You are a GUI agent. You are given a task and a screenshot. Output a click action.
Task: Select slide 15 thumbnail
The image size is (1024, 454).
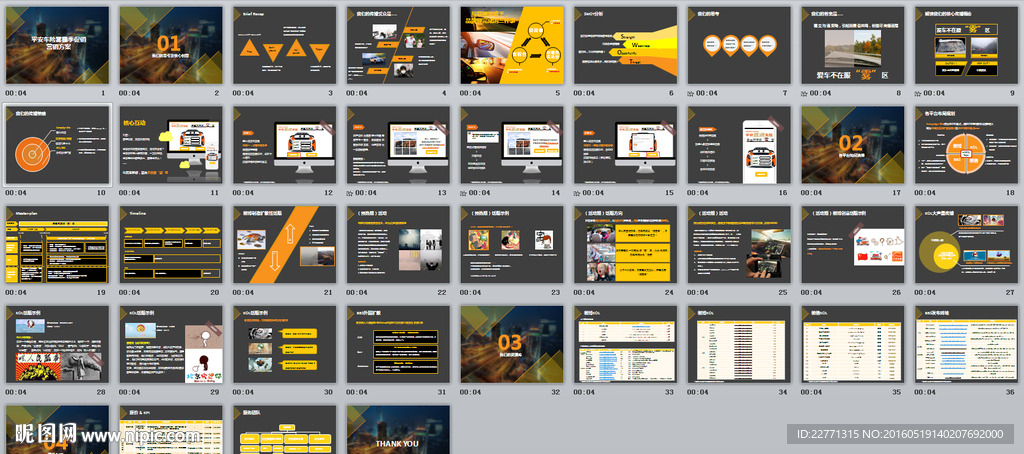(626, 145)
